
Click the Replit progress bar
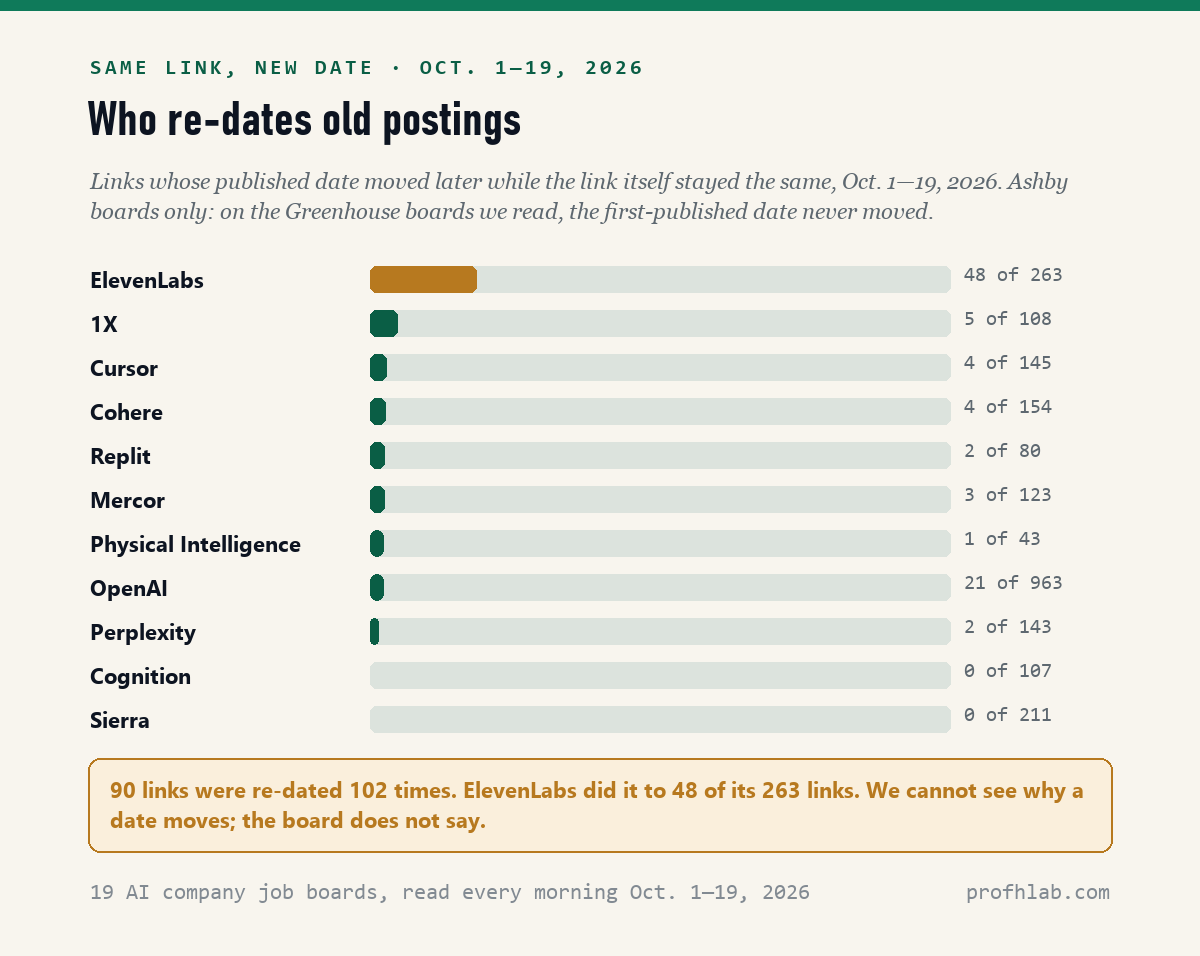tap(660, 456)
